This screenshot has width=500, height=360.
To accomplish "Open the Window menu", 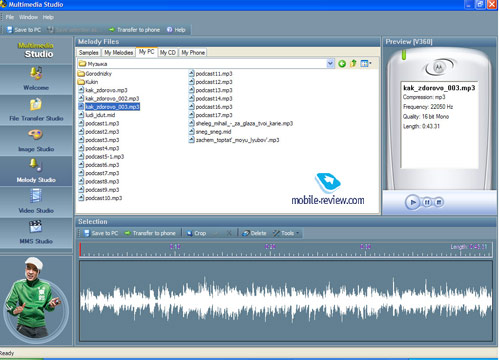I will click(x=28, y=17).
